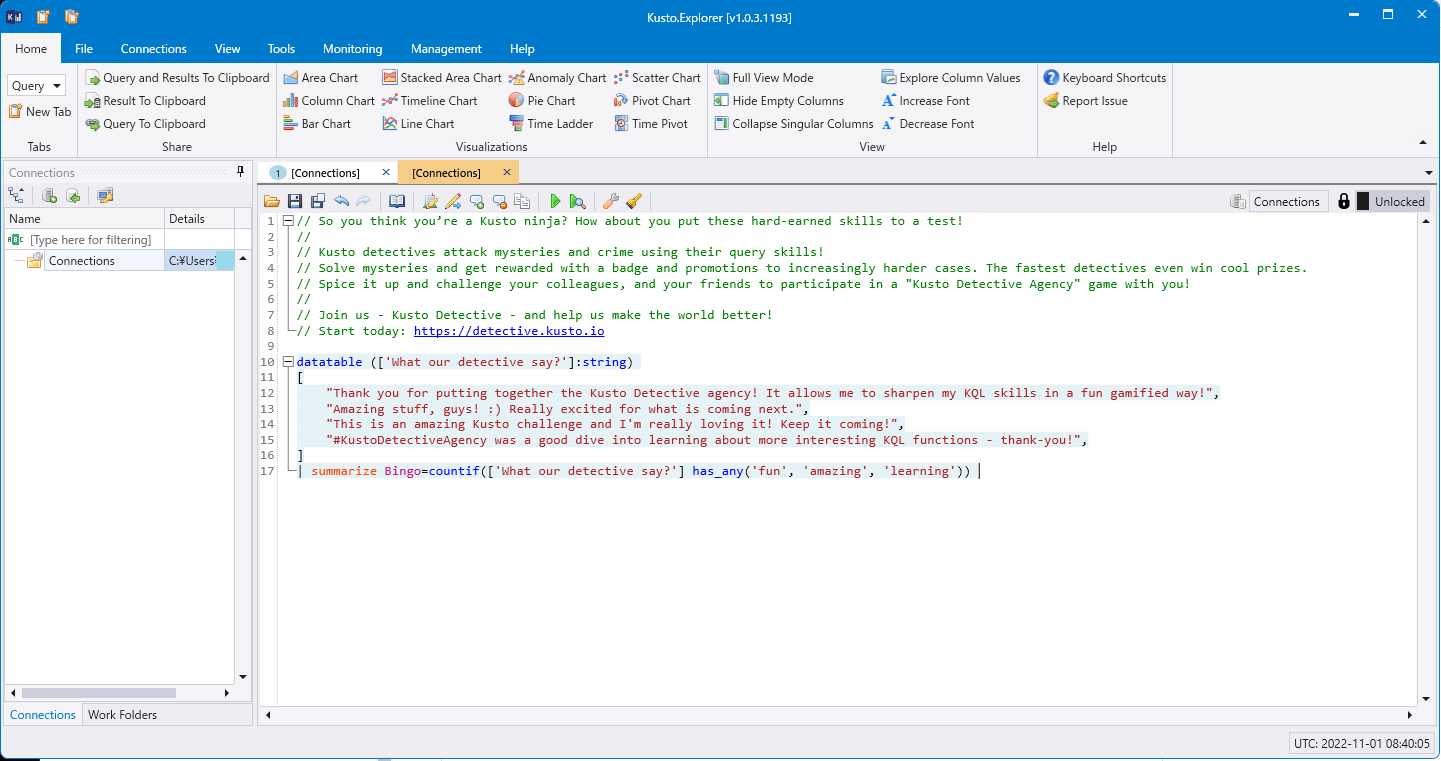Image resolution: width=1441 pixels, height=761 pixels.
Task: Open the Tools ribbon tab
Action: point(281,48)
